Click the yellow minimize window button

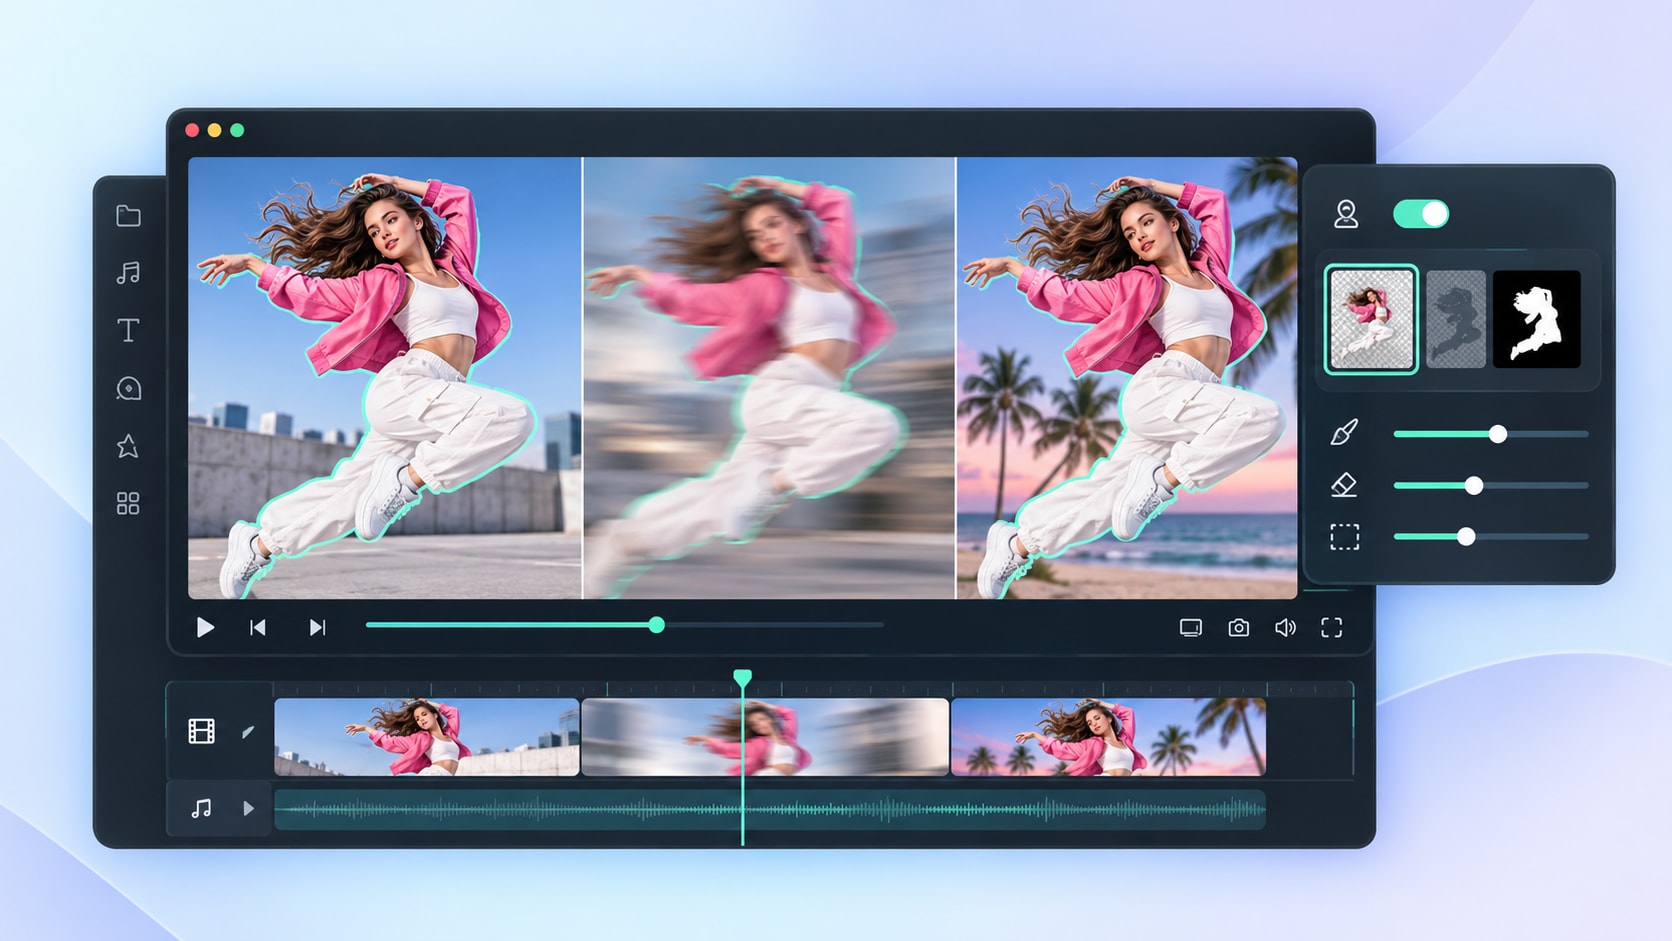214,130
